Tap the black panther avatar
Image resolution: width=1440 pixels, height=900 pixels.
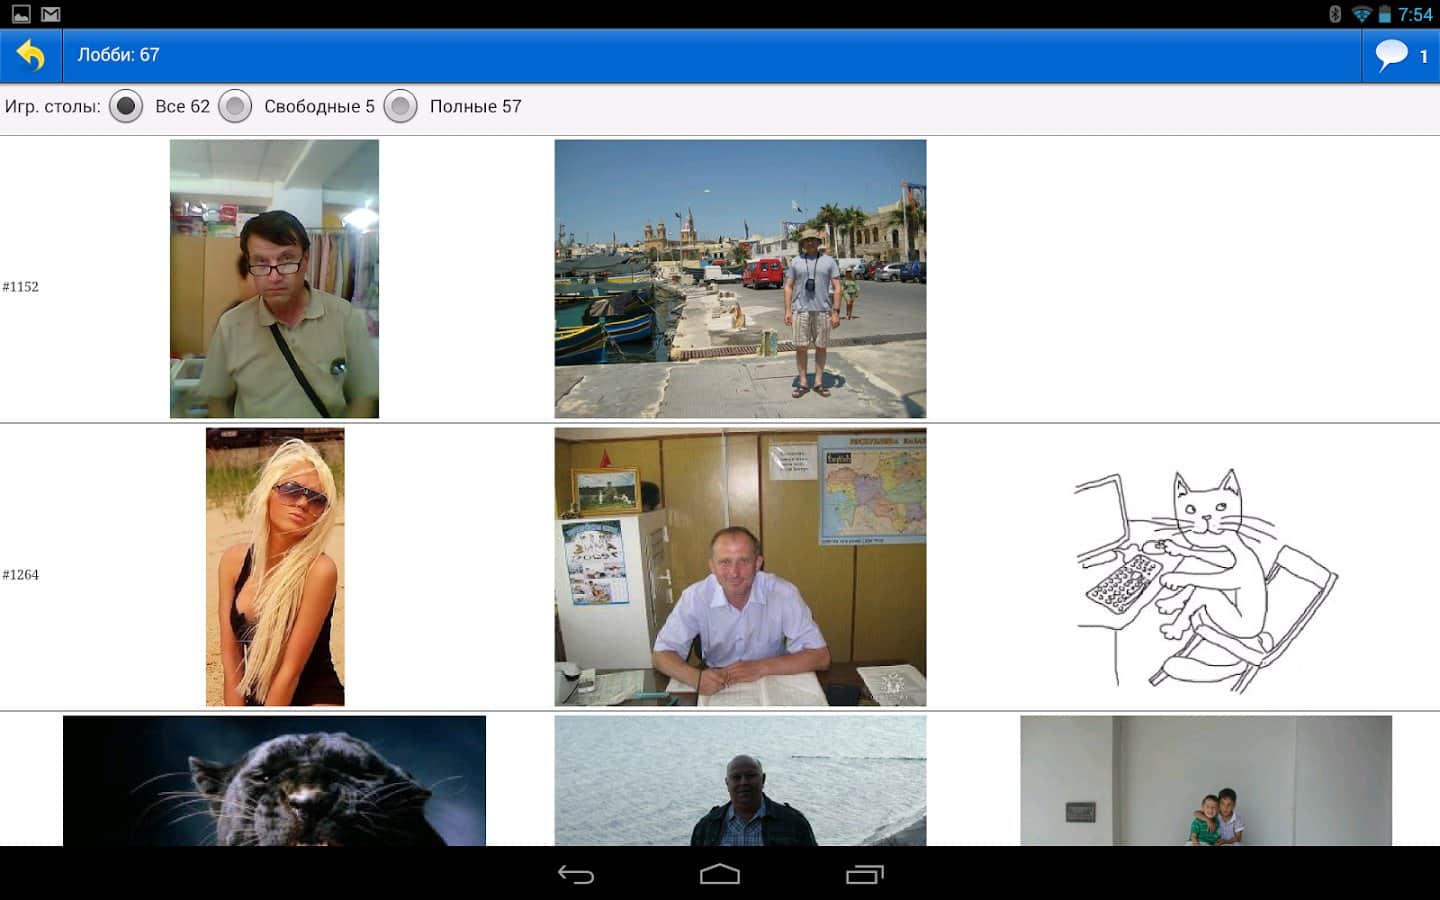[274, 781]
